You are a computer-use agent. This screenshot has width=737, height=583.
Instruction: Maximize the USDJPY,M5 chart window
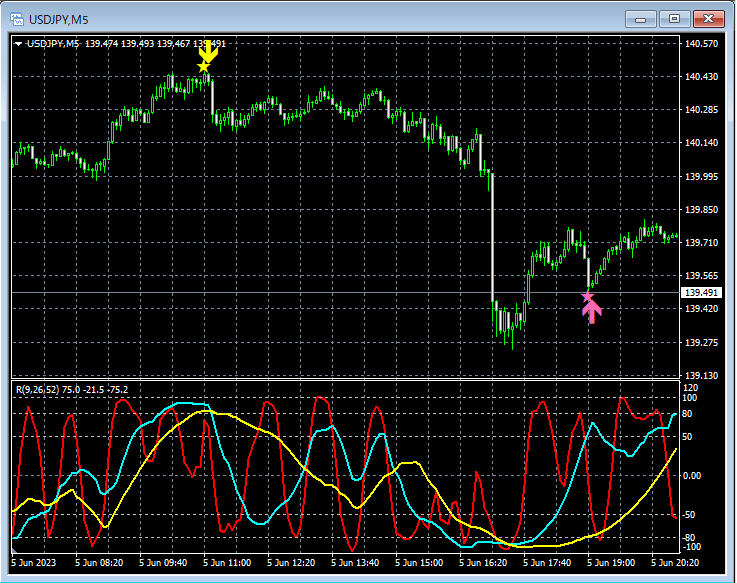click(674, 19)
